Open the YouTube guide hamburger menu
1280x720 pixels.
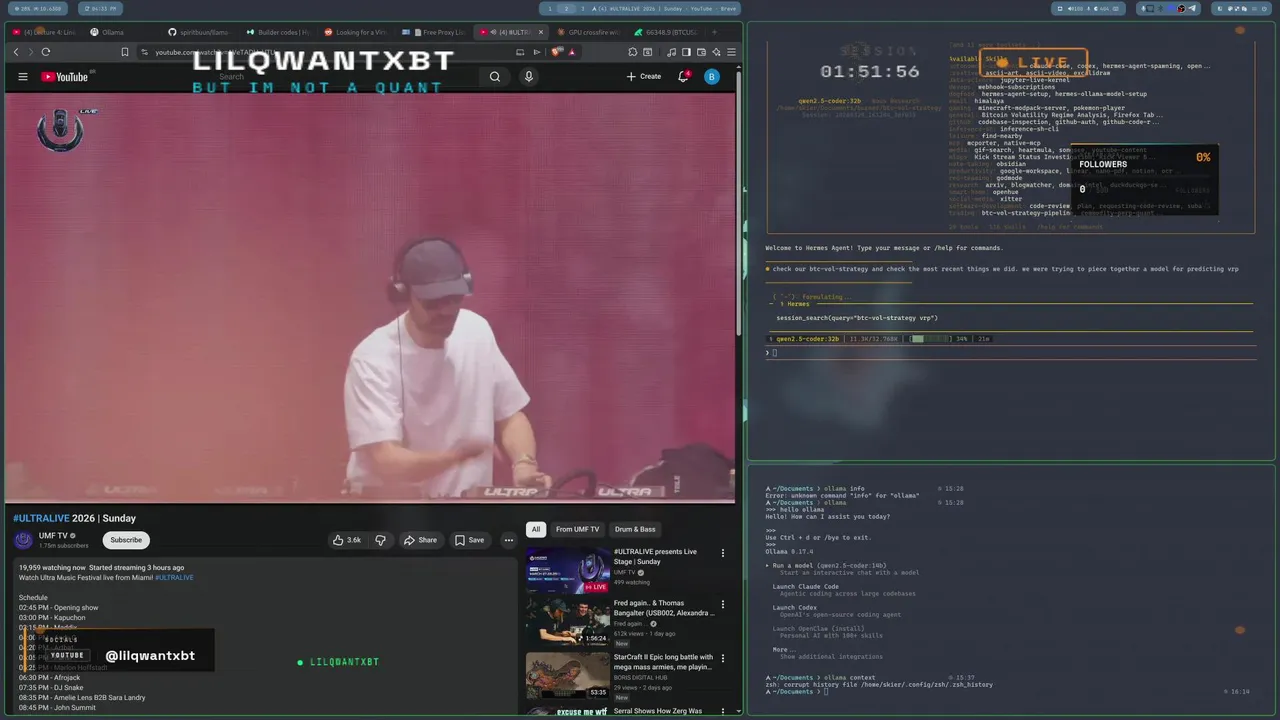click(23, 76)
